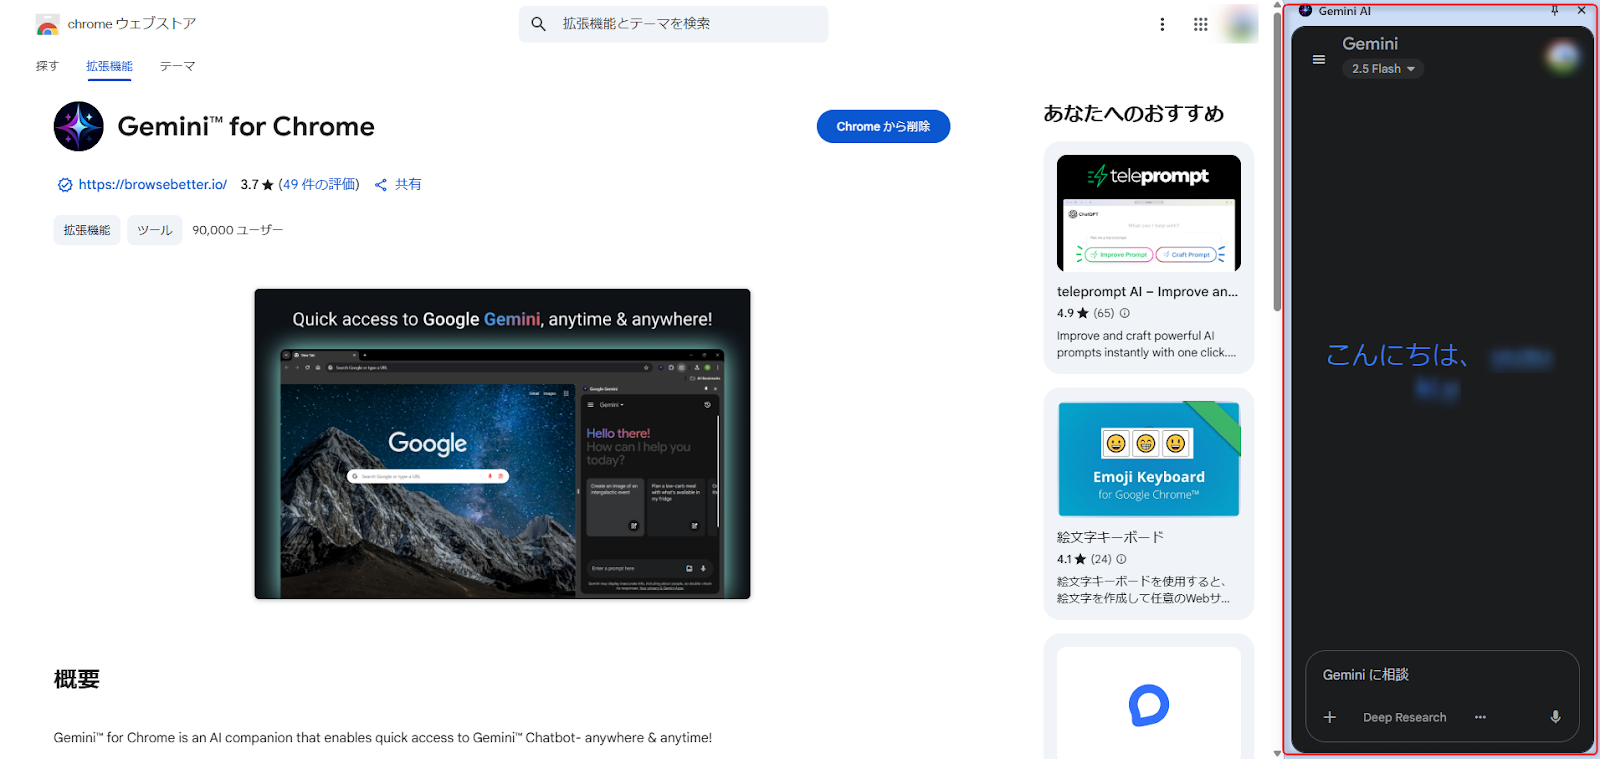1600x759 pixels.
Task: Click the こんにちは greeting text in Gemini panel
Action: click(x=1396, y=355)
